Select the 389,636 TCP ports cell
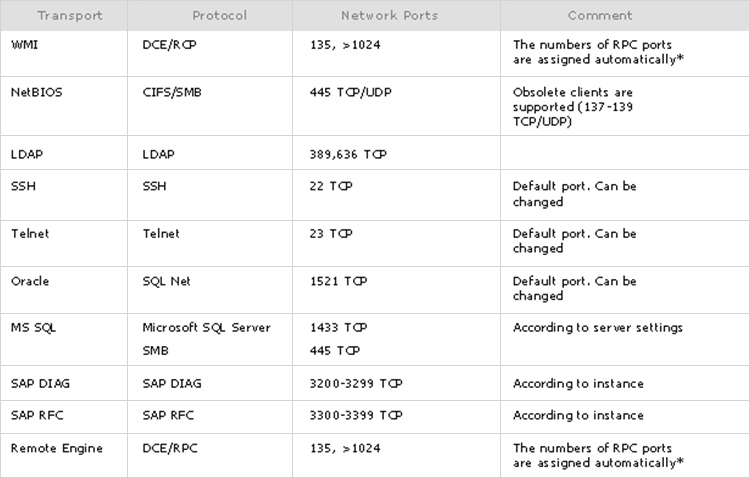Image resolution: width=750 pixels, height=478 pixels. pos(397,153)
